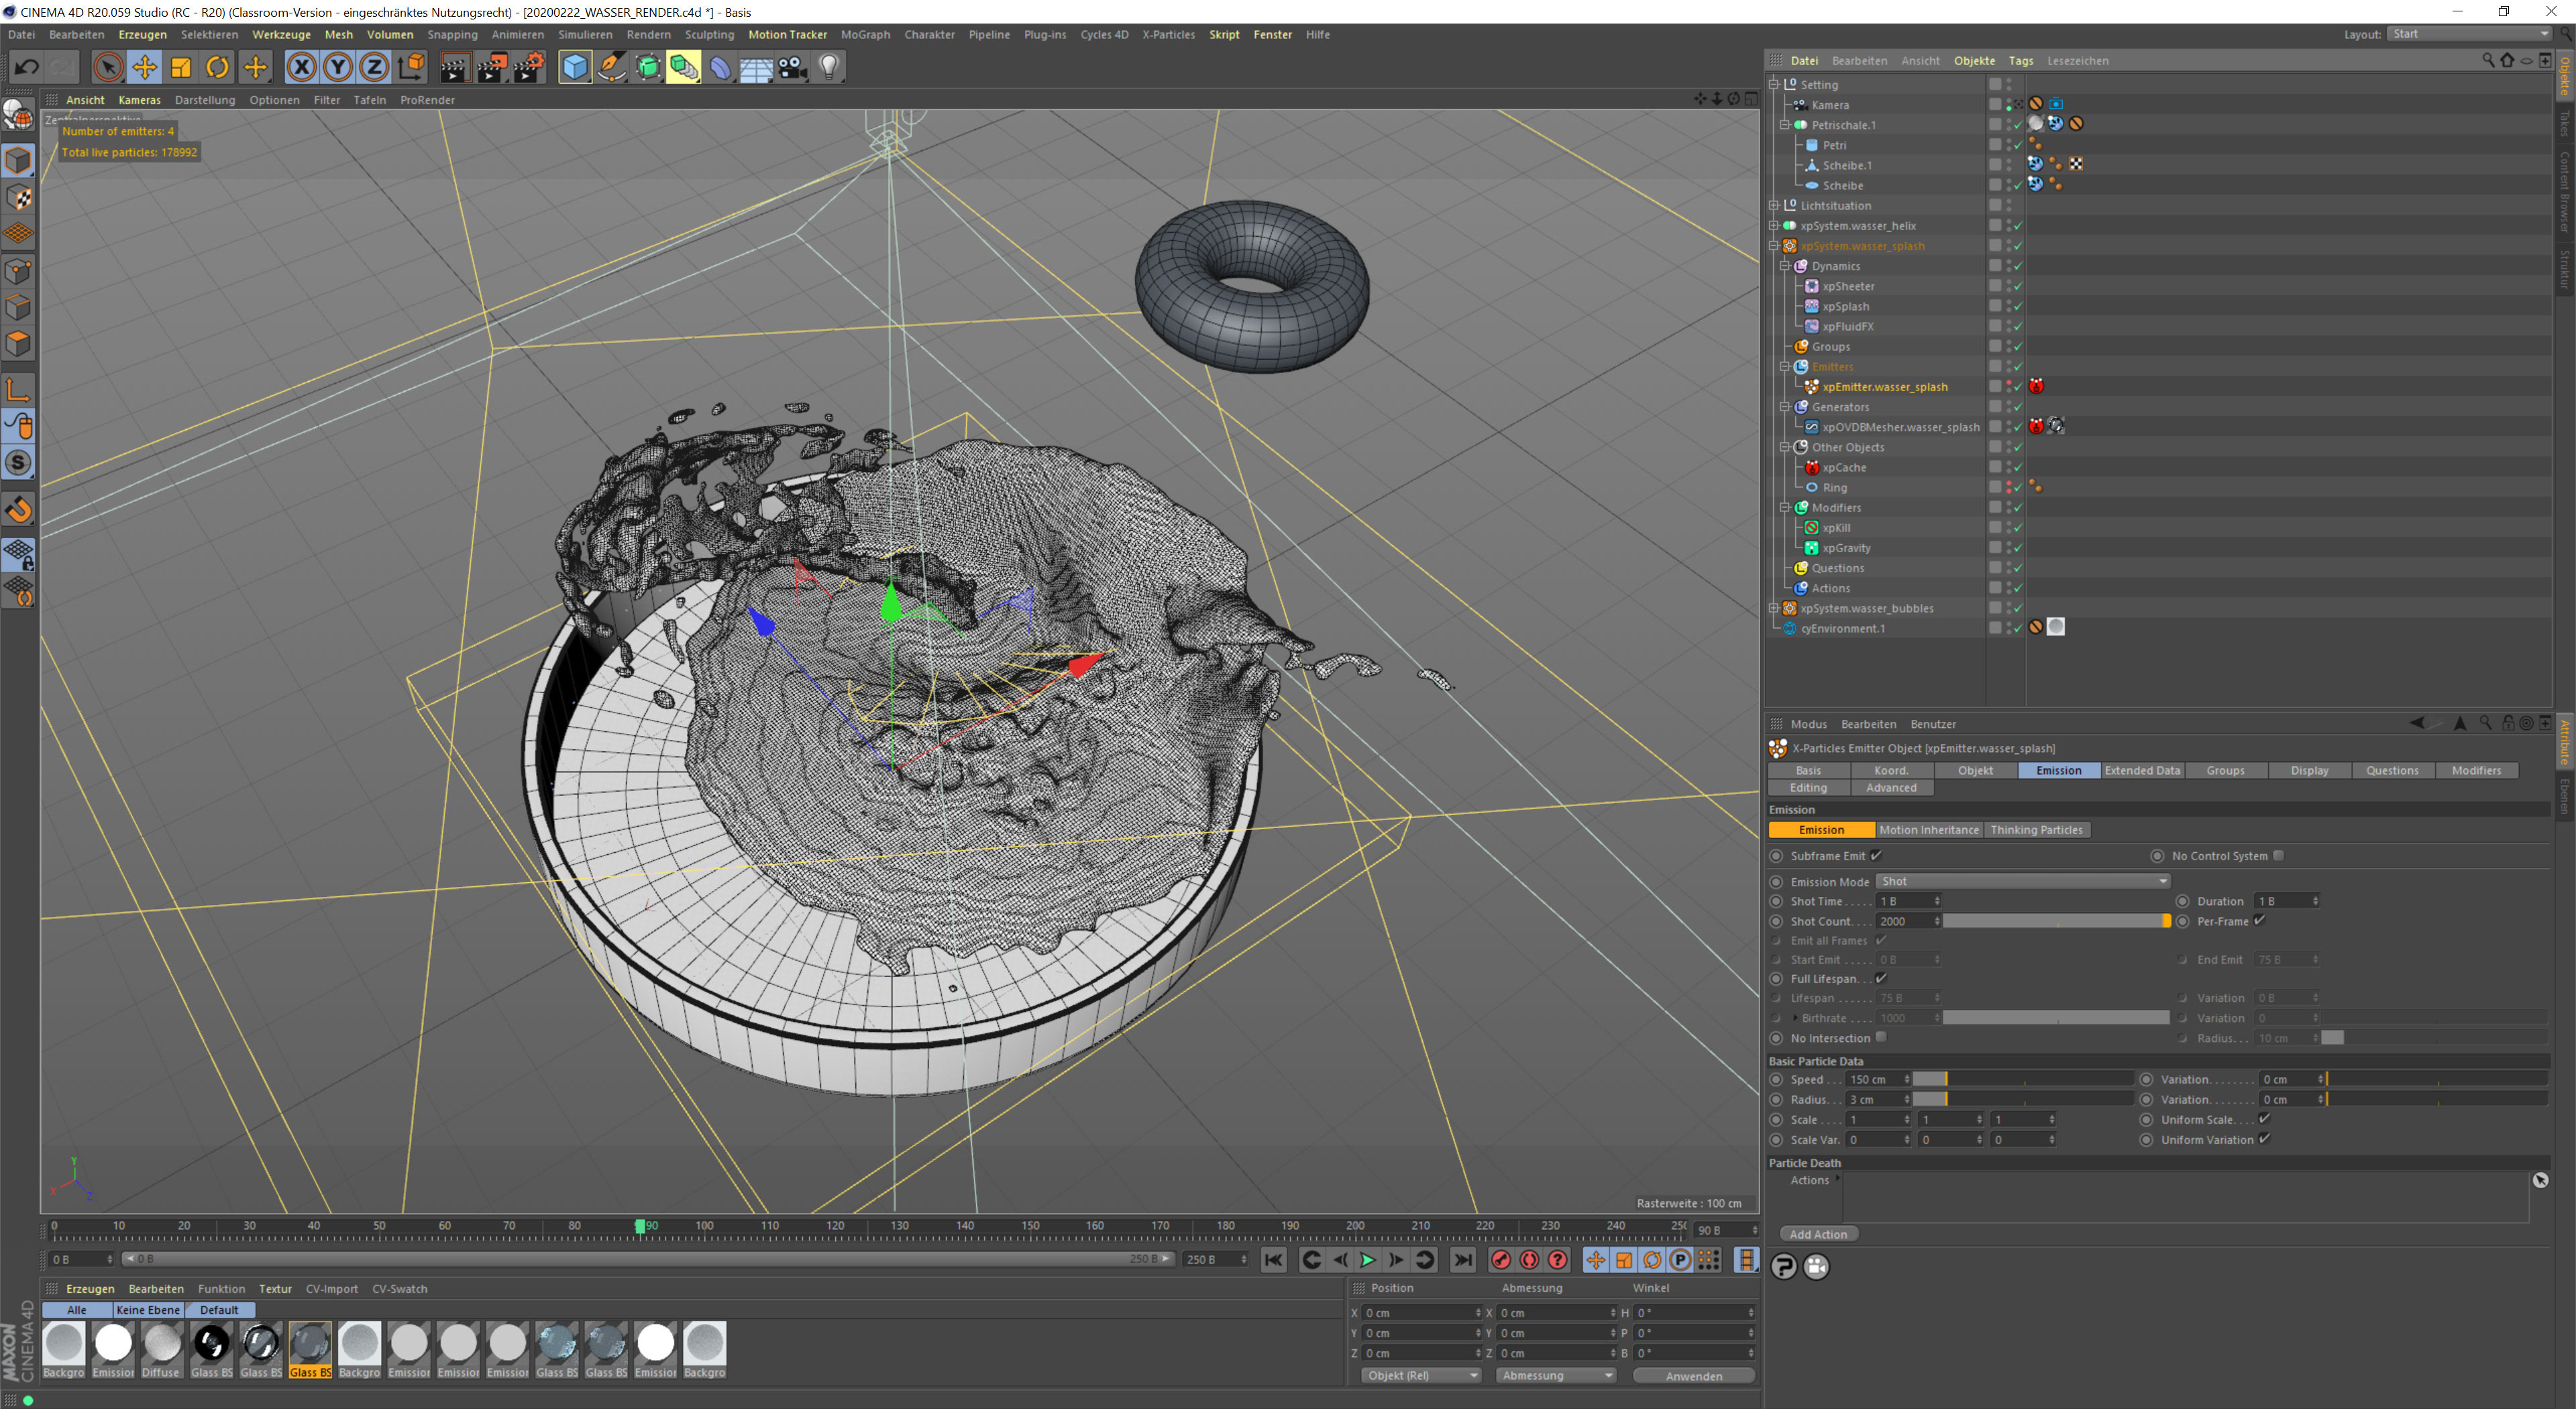2576x1409 pixels.
Task: Select the Rotate tool icon
Action: [x=217, y=67]
